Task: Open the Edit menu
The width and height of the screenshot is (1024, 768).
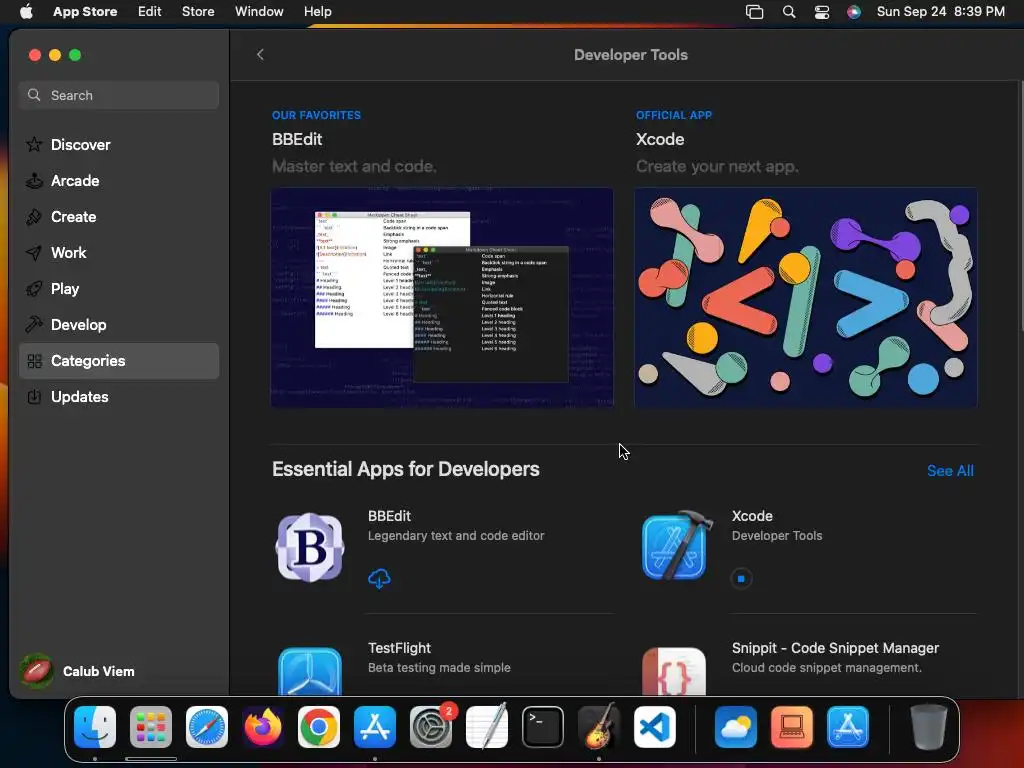Action: tap(150, 12)
